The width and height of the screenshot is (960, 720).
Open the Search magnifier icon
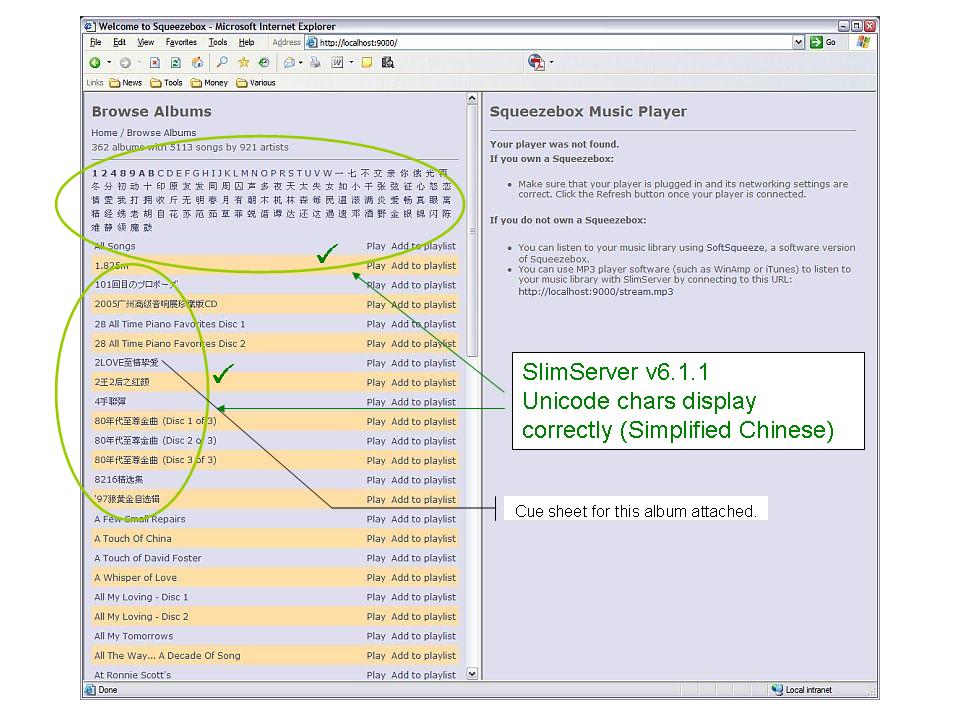point(222,62)
